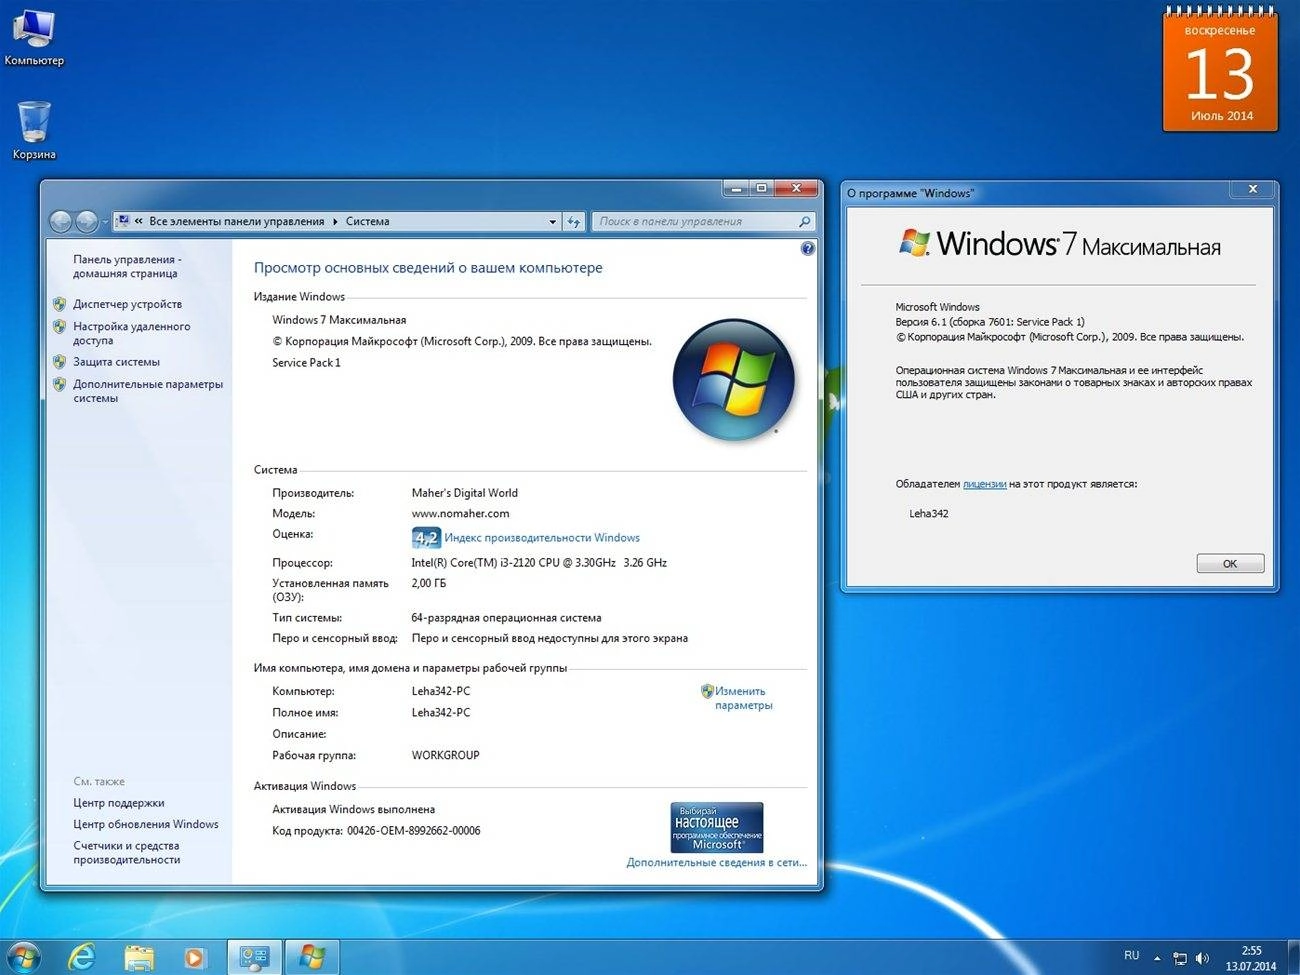The image size is (1300, 975).
Task: Click the search magnifier icon
Action: click(x=805, y=222)
